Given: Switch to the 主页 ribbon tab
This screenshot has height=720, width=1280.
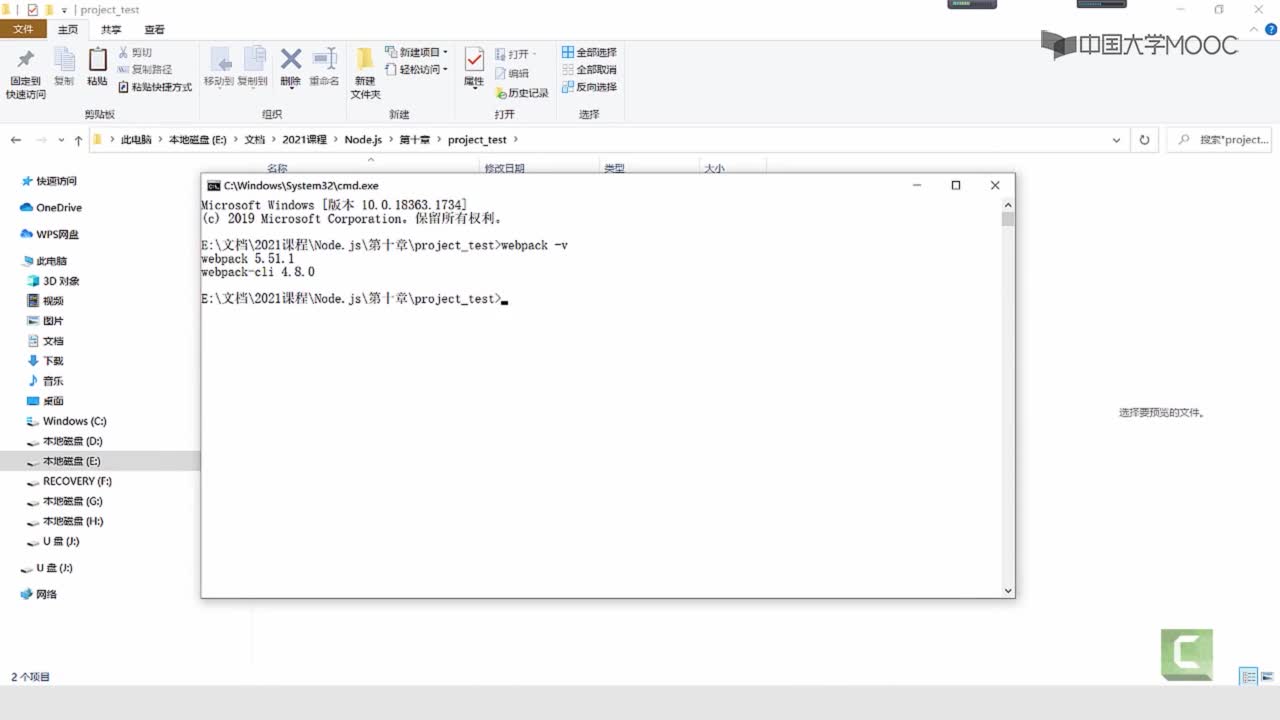Looking at the screenshot, I should (68, 30).
